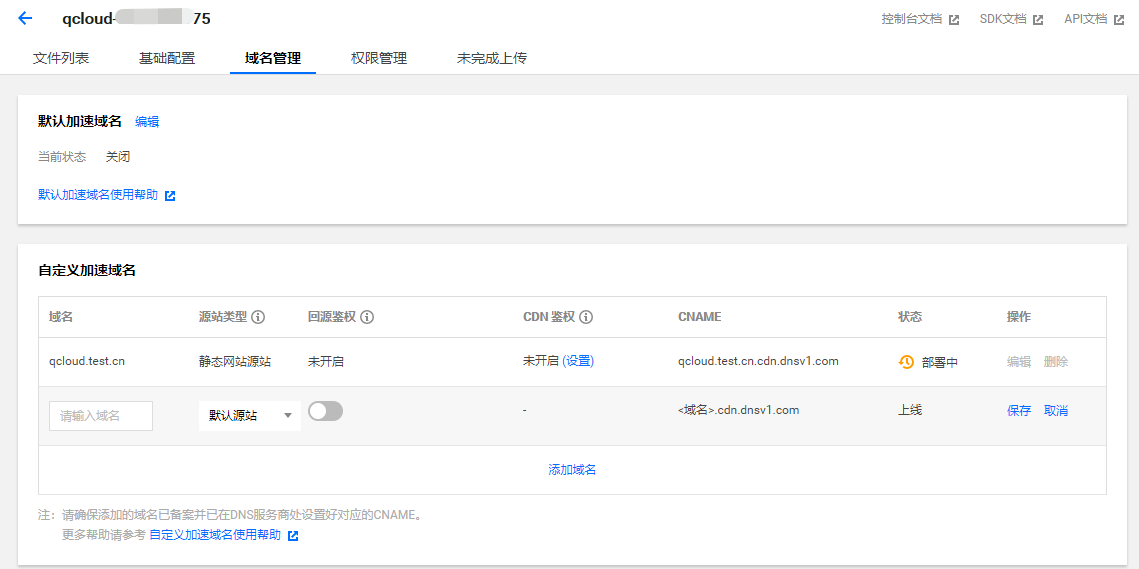The width and height of the screenshot is (1139, 569).
Task: Enable the 回源鉴权 toggle switch
Action: pos(325,411)
